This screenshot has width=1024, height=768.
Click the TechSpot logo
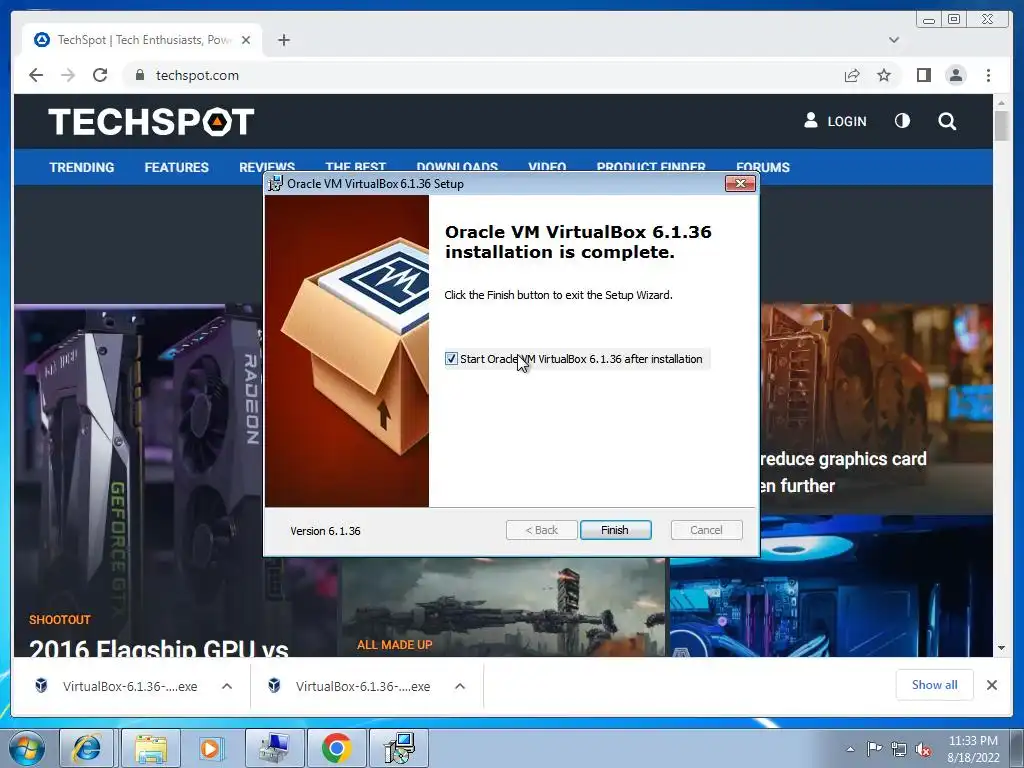151,121
